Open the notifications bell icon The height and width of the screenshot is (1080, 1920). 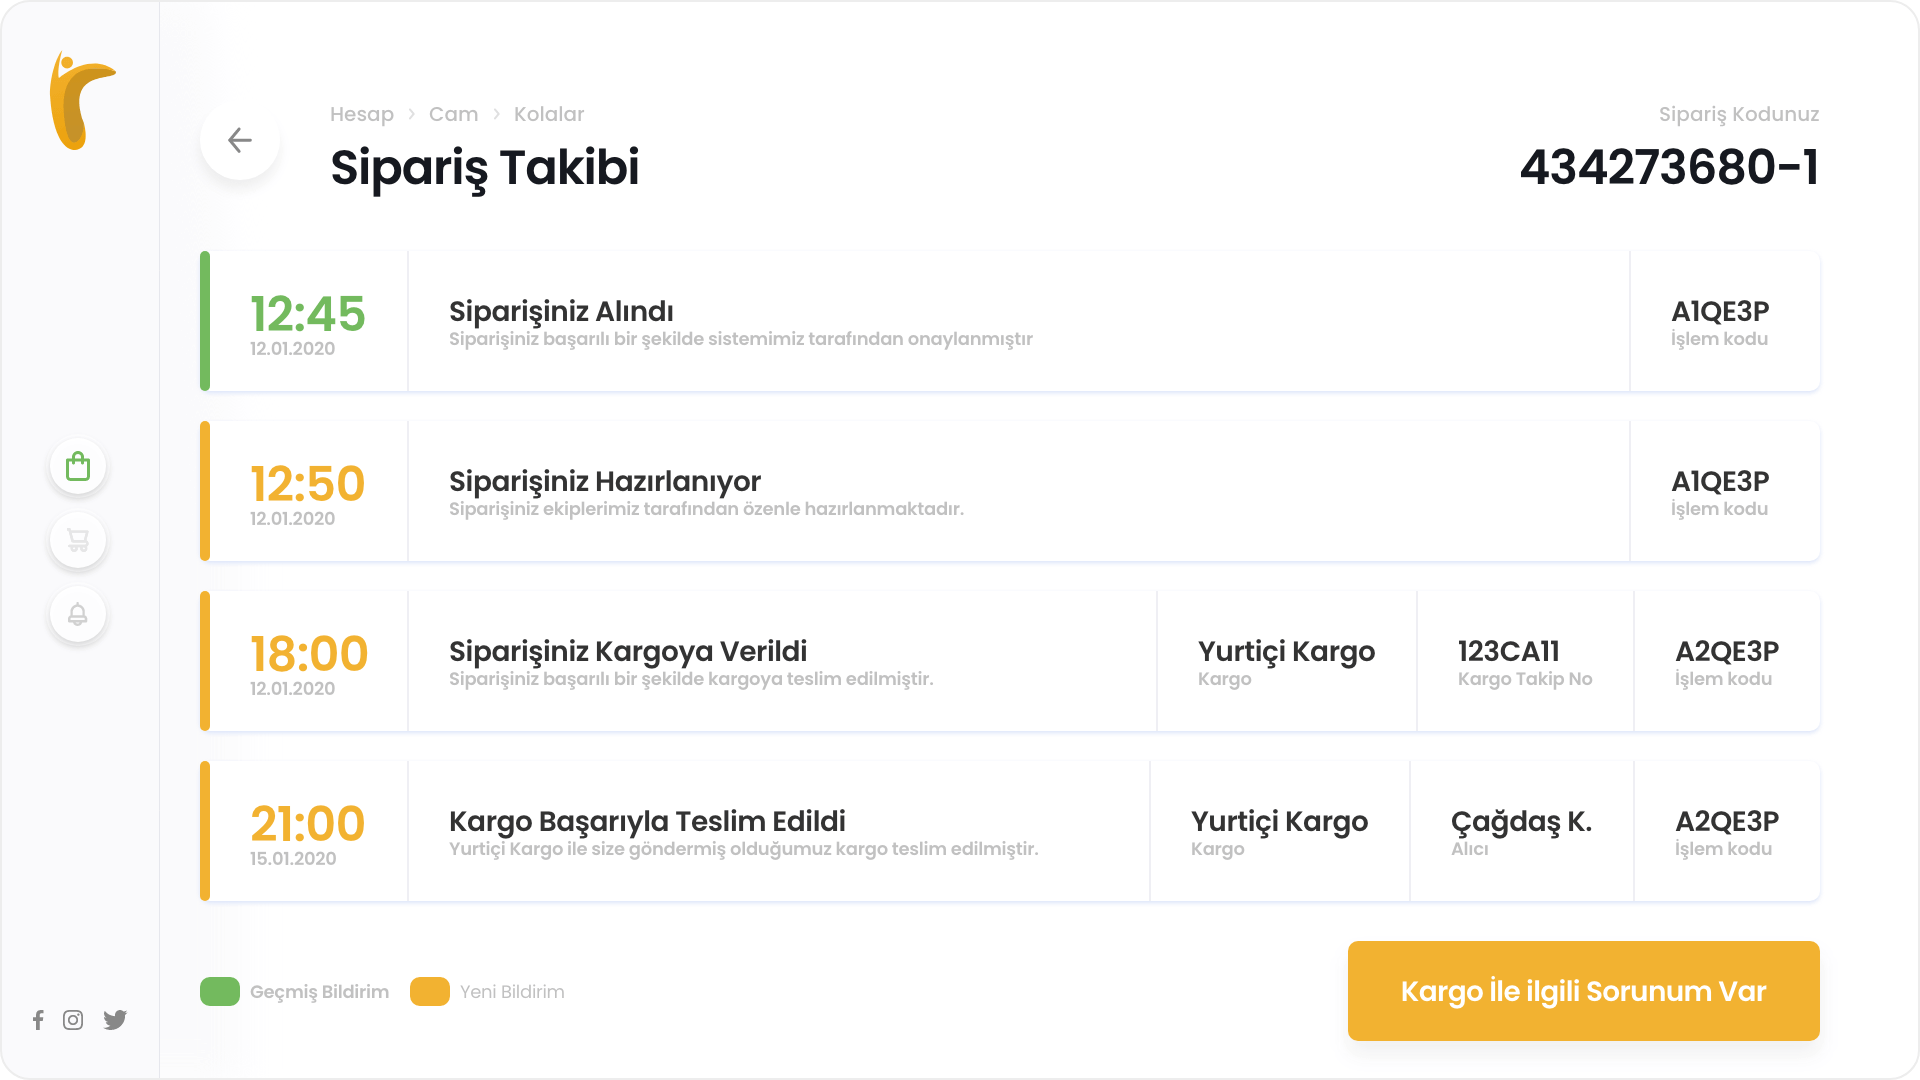tap(78, 614)
